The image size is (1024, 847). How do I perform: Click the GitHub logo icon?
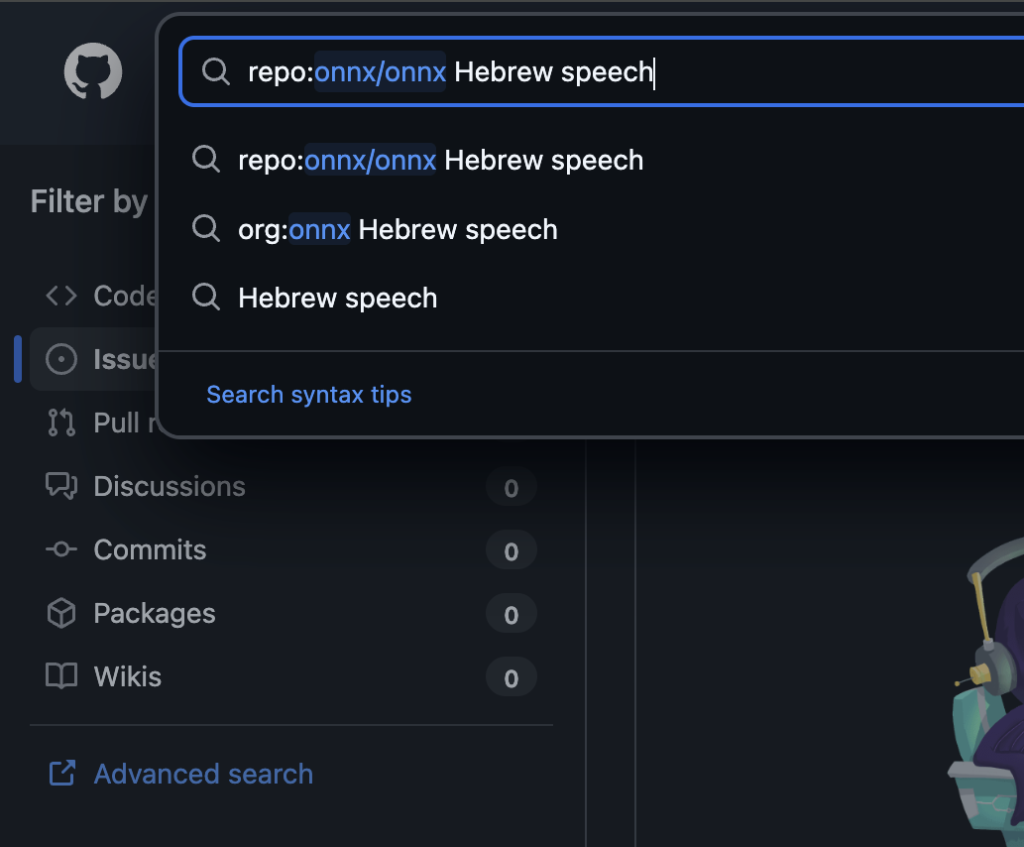93,73
